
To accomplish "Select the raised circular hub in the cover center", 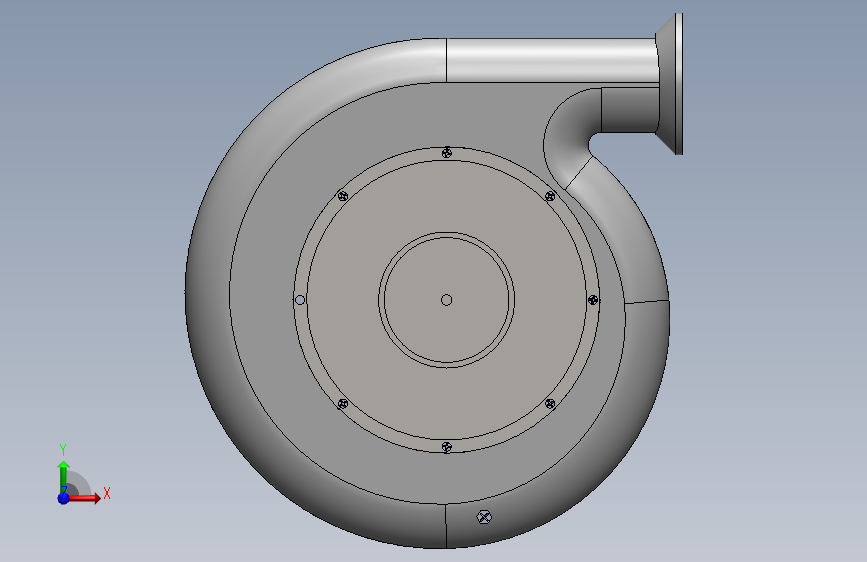I will tap(447, 300).
